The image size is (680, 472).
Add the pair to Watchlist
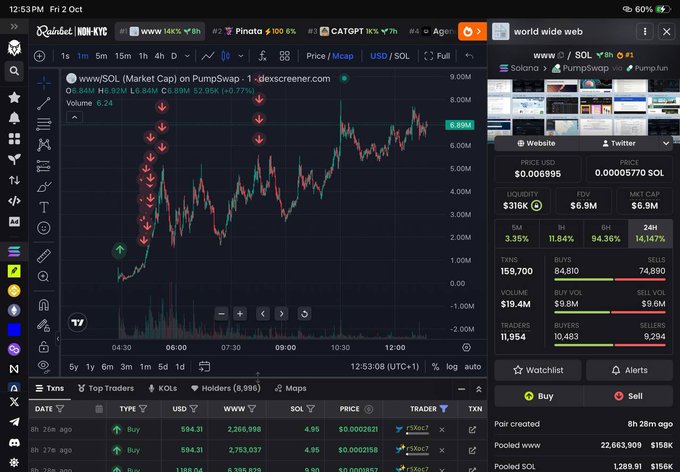click(x=538, y=370)
